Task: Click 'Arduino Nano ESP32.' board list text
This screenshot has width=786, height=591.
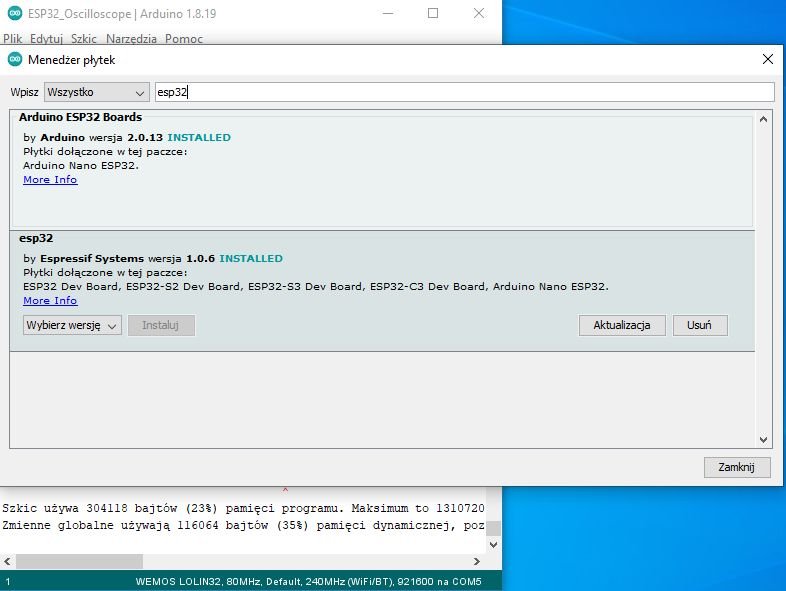Action: coord(81,165)
